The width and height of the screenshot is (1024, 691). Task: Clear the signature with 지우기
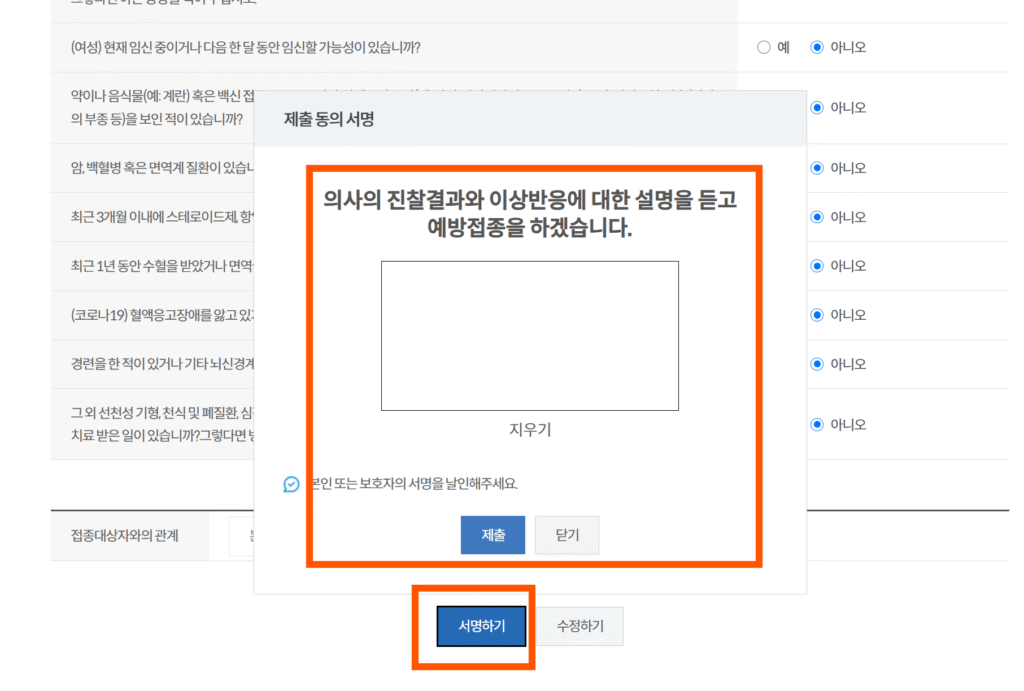click(x=530, y=430)
